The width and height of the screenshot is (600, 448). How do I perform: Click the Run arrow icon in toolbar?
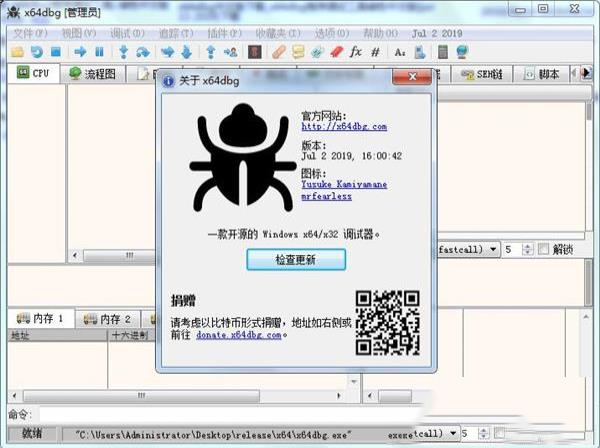click(80, 52)
